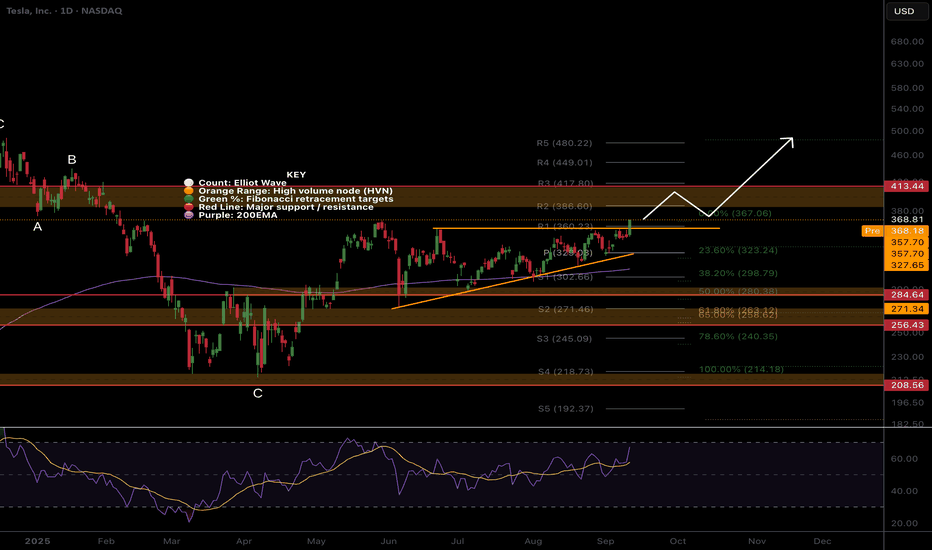Image resolution: width=932 pixels, height=550 pixels.
Task: Select the R4 (449.01) pivot label
Action: coord(564,162)
